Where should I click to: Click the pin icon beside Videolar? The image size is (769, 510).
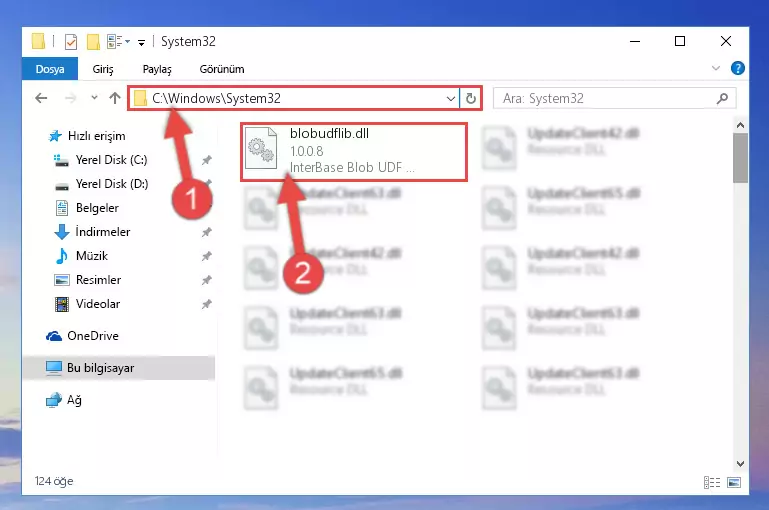206,304
